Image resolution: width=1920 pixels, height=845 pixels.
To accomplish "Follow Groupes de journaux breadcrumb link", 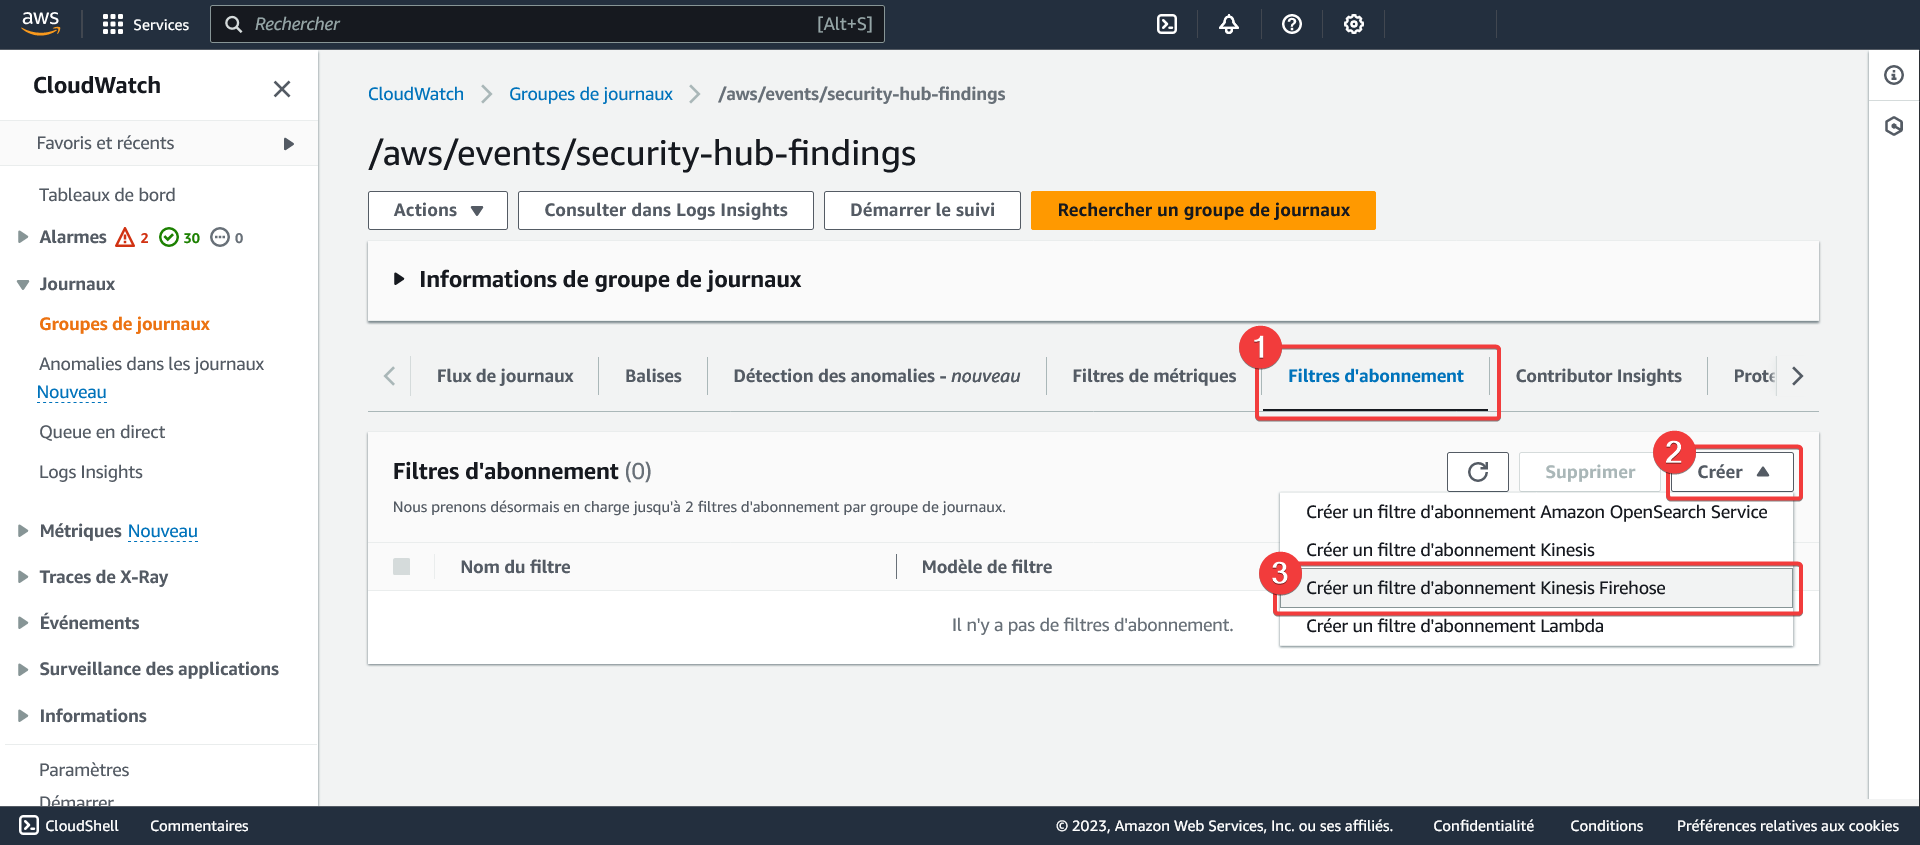I will 591,94.
